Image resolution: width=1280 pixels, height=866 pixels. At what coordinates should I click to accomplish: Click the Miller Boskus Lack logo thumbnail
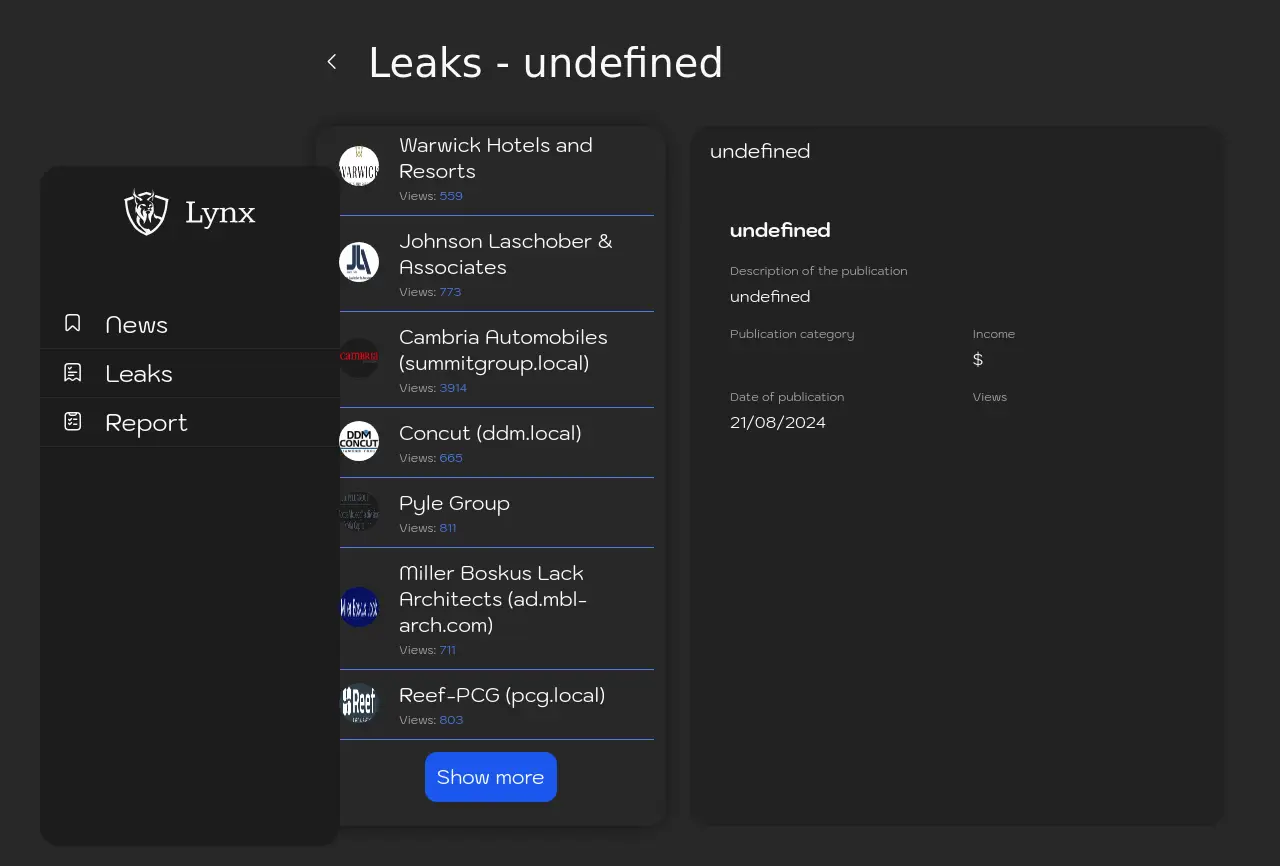[x=359, y=607]
